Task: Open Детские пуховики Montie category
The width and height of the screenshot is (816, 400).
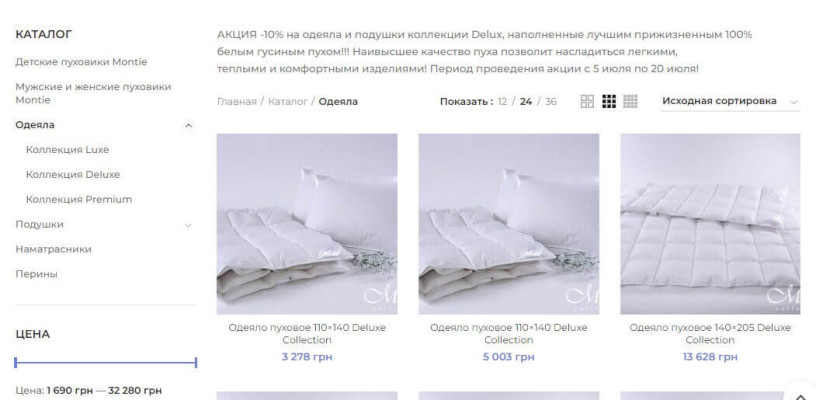Action: point(81,62)
